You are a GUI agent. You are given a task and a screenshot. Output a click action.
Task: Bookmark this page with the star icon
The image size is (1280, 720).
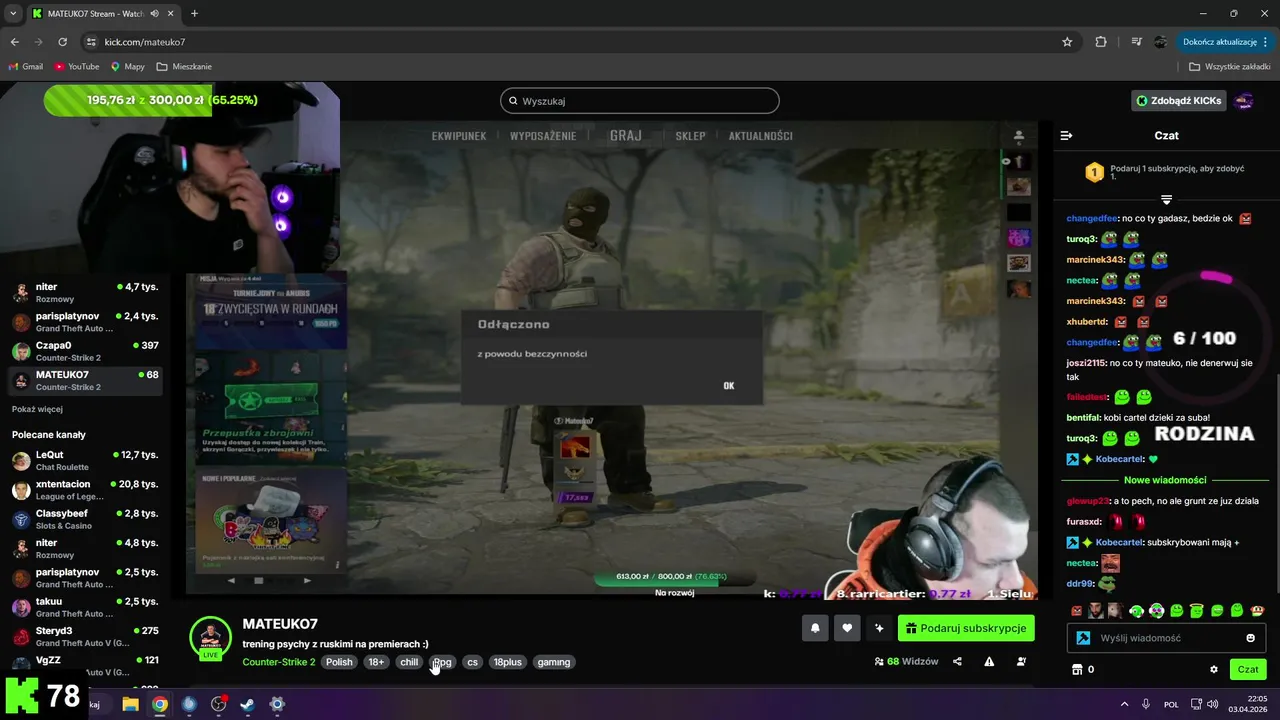1067,42
